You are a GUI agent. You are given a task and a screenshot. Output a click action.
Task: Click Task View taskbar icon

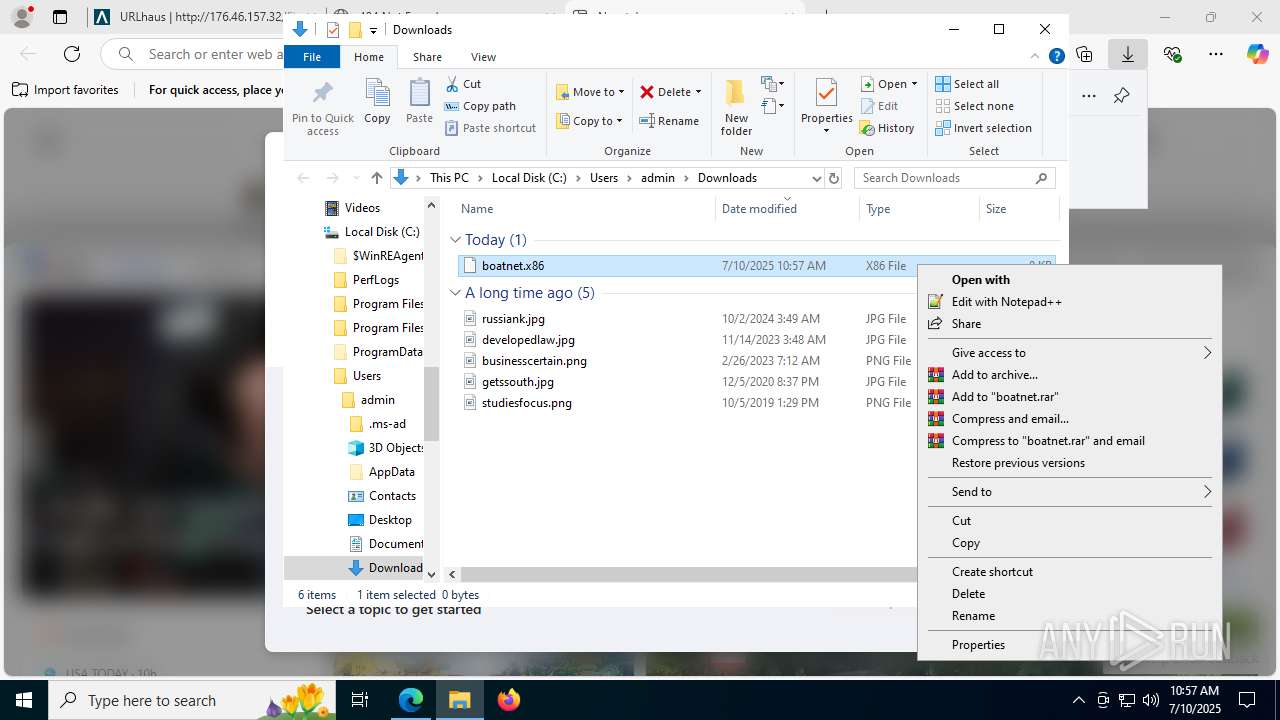[x=361, y=700]
